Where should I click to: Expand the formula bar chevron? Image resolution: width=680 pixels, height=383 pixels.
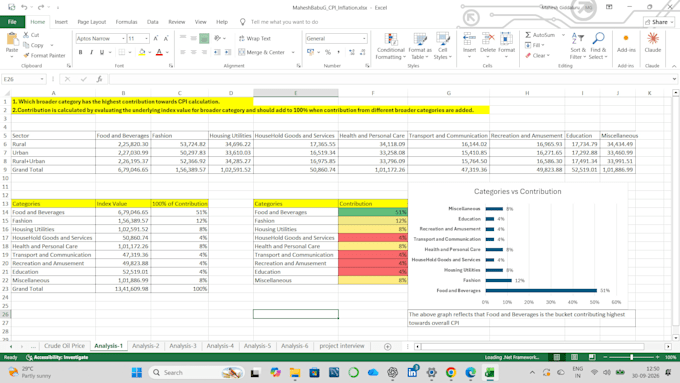(x=674, y=79)
